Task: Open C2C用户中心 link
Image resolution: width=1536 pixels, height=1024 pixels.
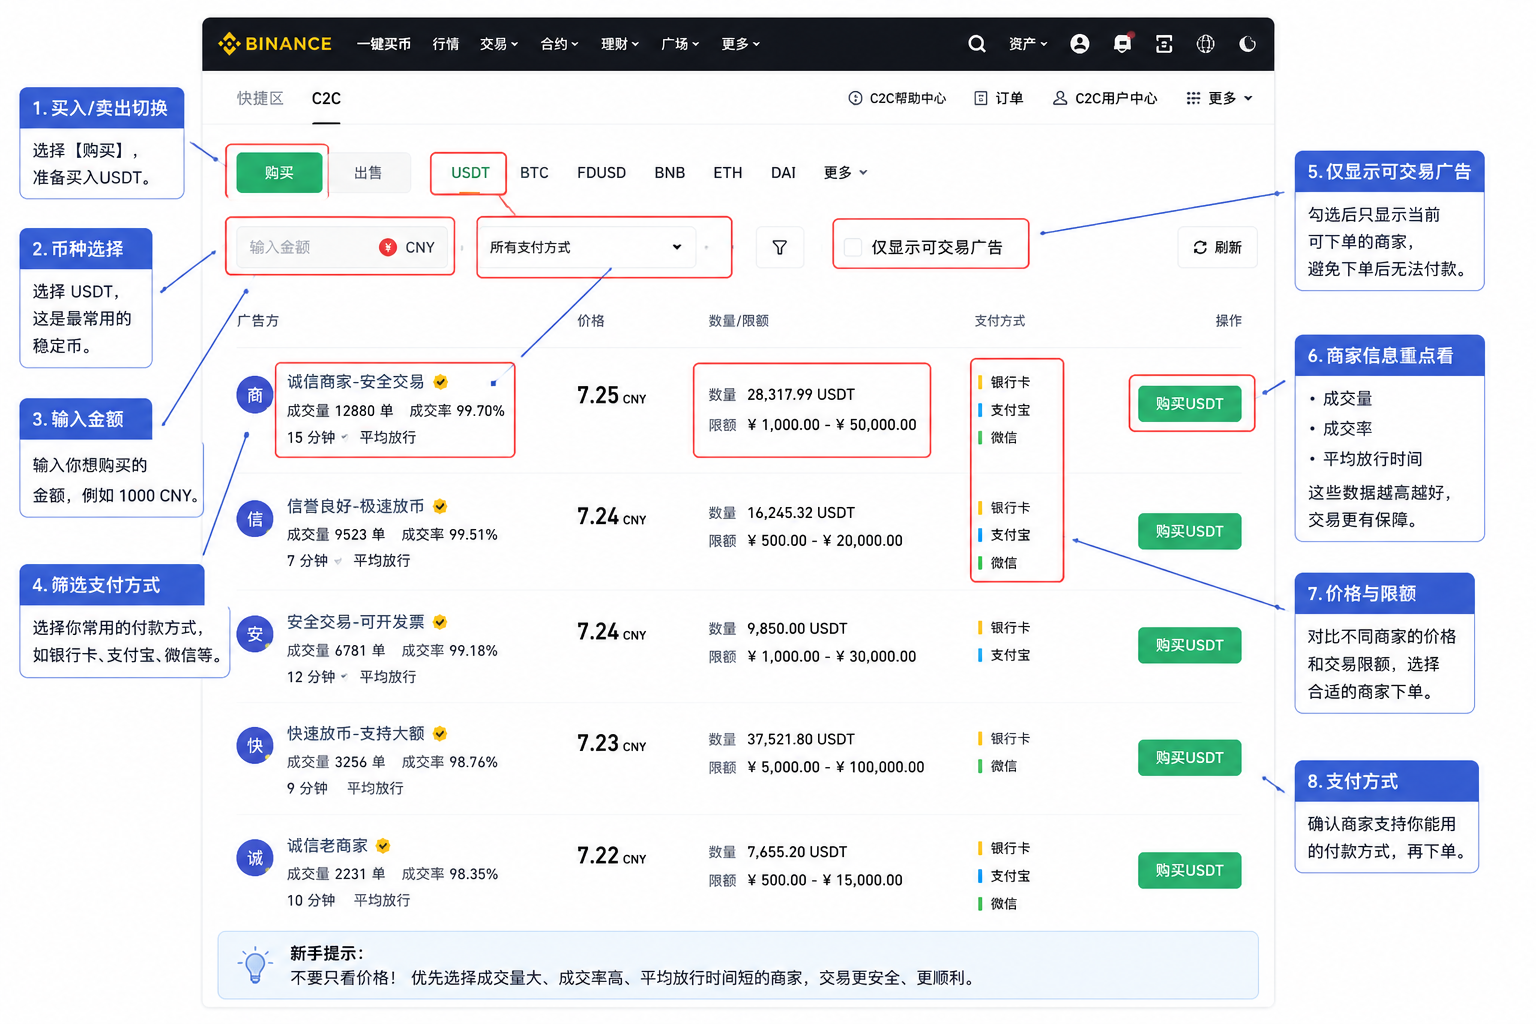Action: (x=1105, y=98)
